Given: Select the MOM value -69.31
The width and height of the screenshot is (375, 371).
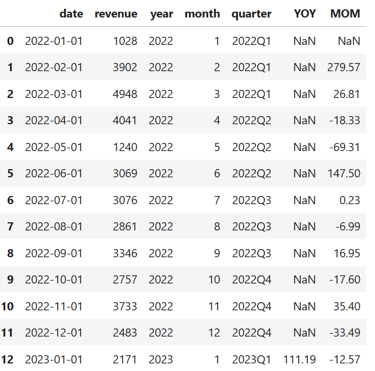Looking at the screenshot, I should (x=345, y=147).
